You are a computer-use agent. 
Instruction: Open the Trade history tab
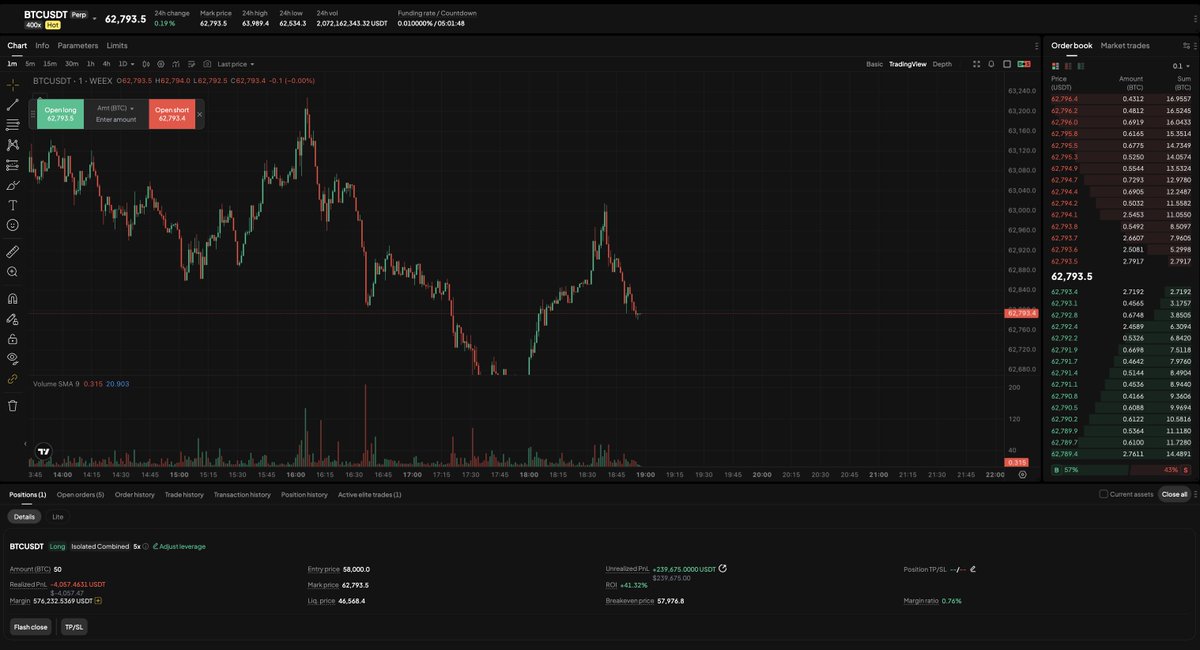(184, 495)
